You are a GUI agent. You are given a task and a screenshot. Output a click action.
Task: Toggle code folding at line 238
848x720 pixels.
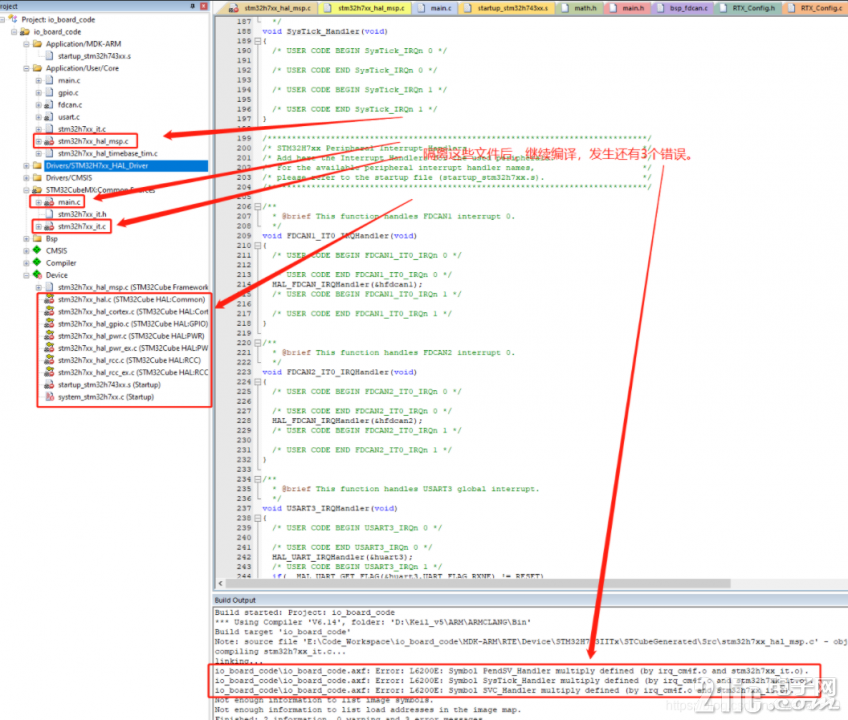[x=257, y=518]
